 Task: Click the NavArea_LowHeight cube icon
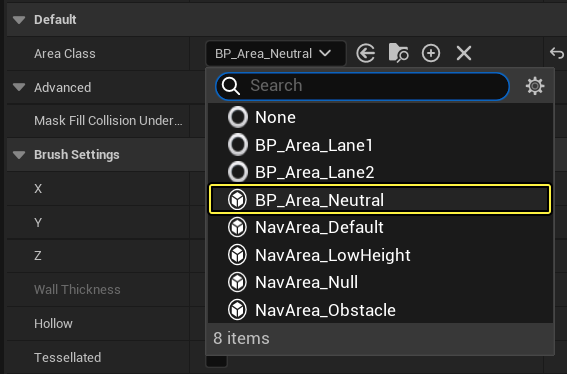coord(238,255)
